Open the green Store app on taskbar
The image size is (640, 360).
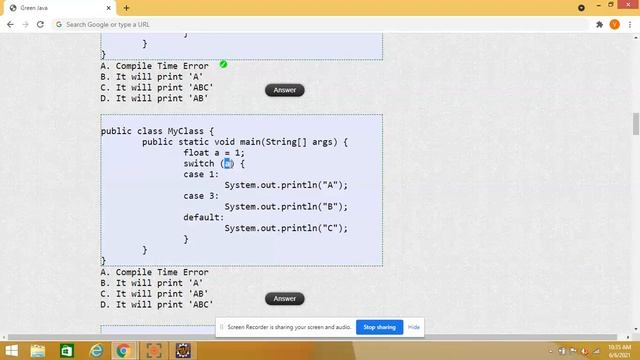click(67, 351)
